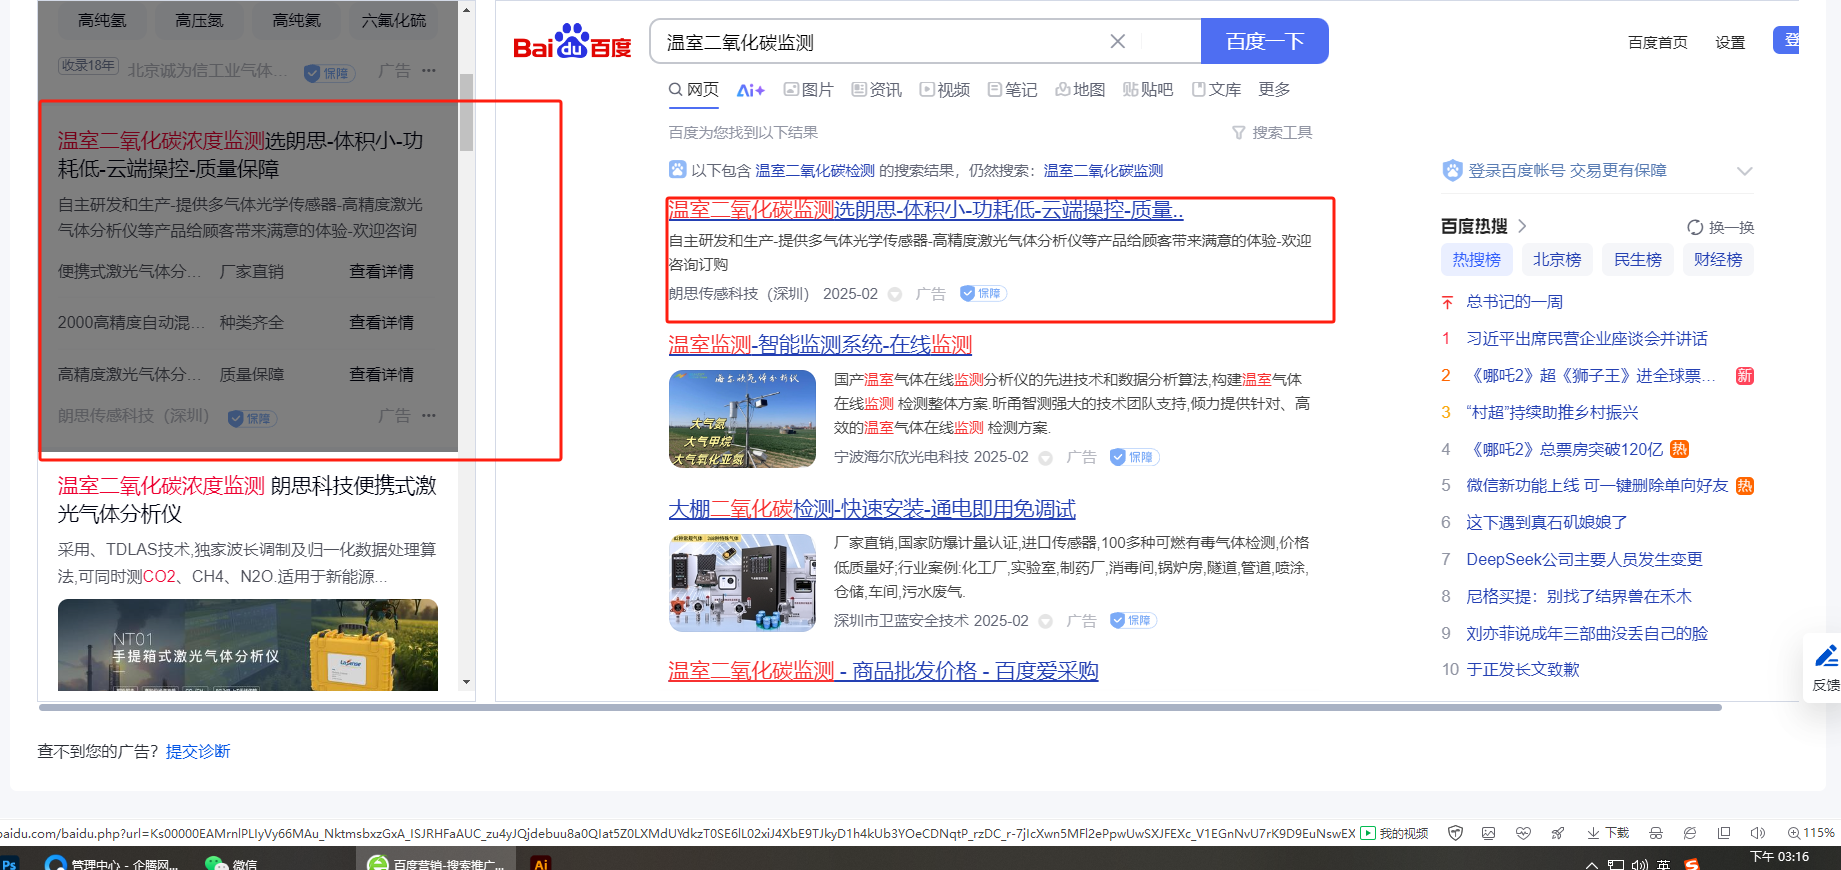
Task: Open the 搜索工具 filter dropdown
Action: click(x=1272, y=133)
